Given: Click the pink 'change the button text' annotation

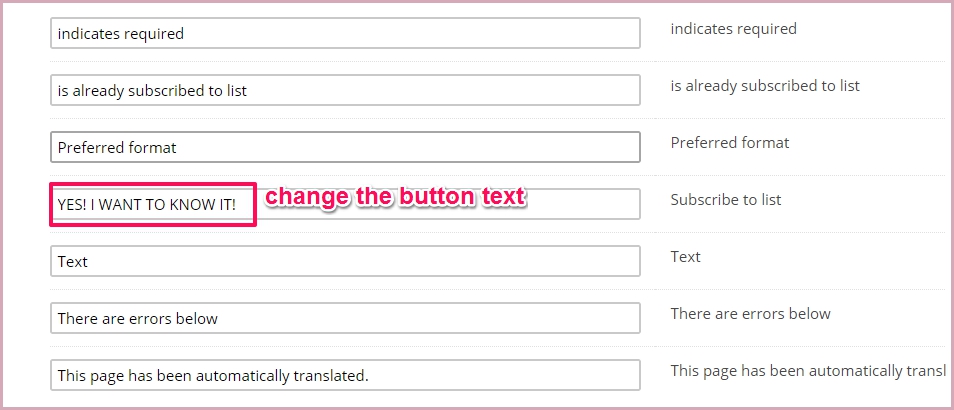Looking at the screenshot, I should (x=395, y=197).
